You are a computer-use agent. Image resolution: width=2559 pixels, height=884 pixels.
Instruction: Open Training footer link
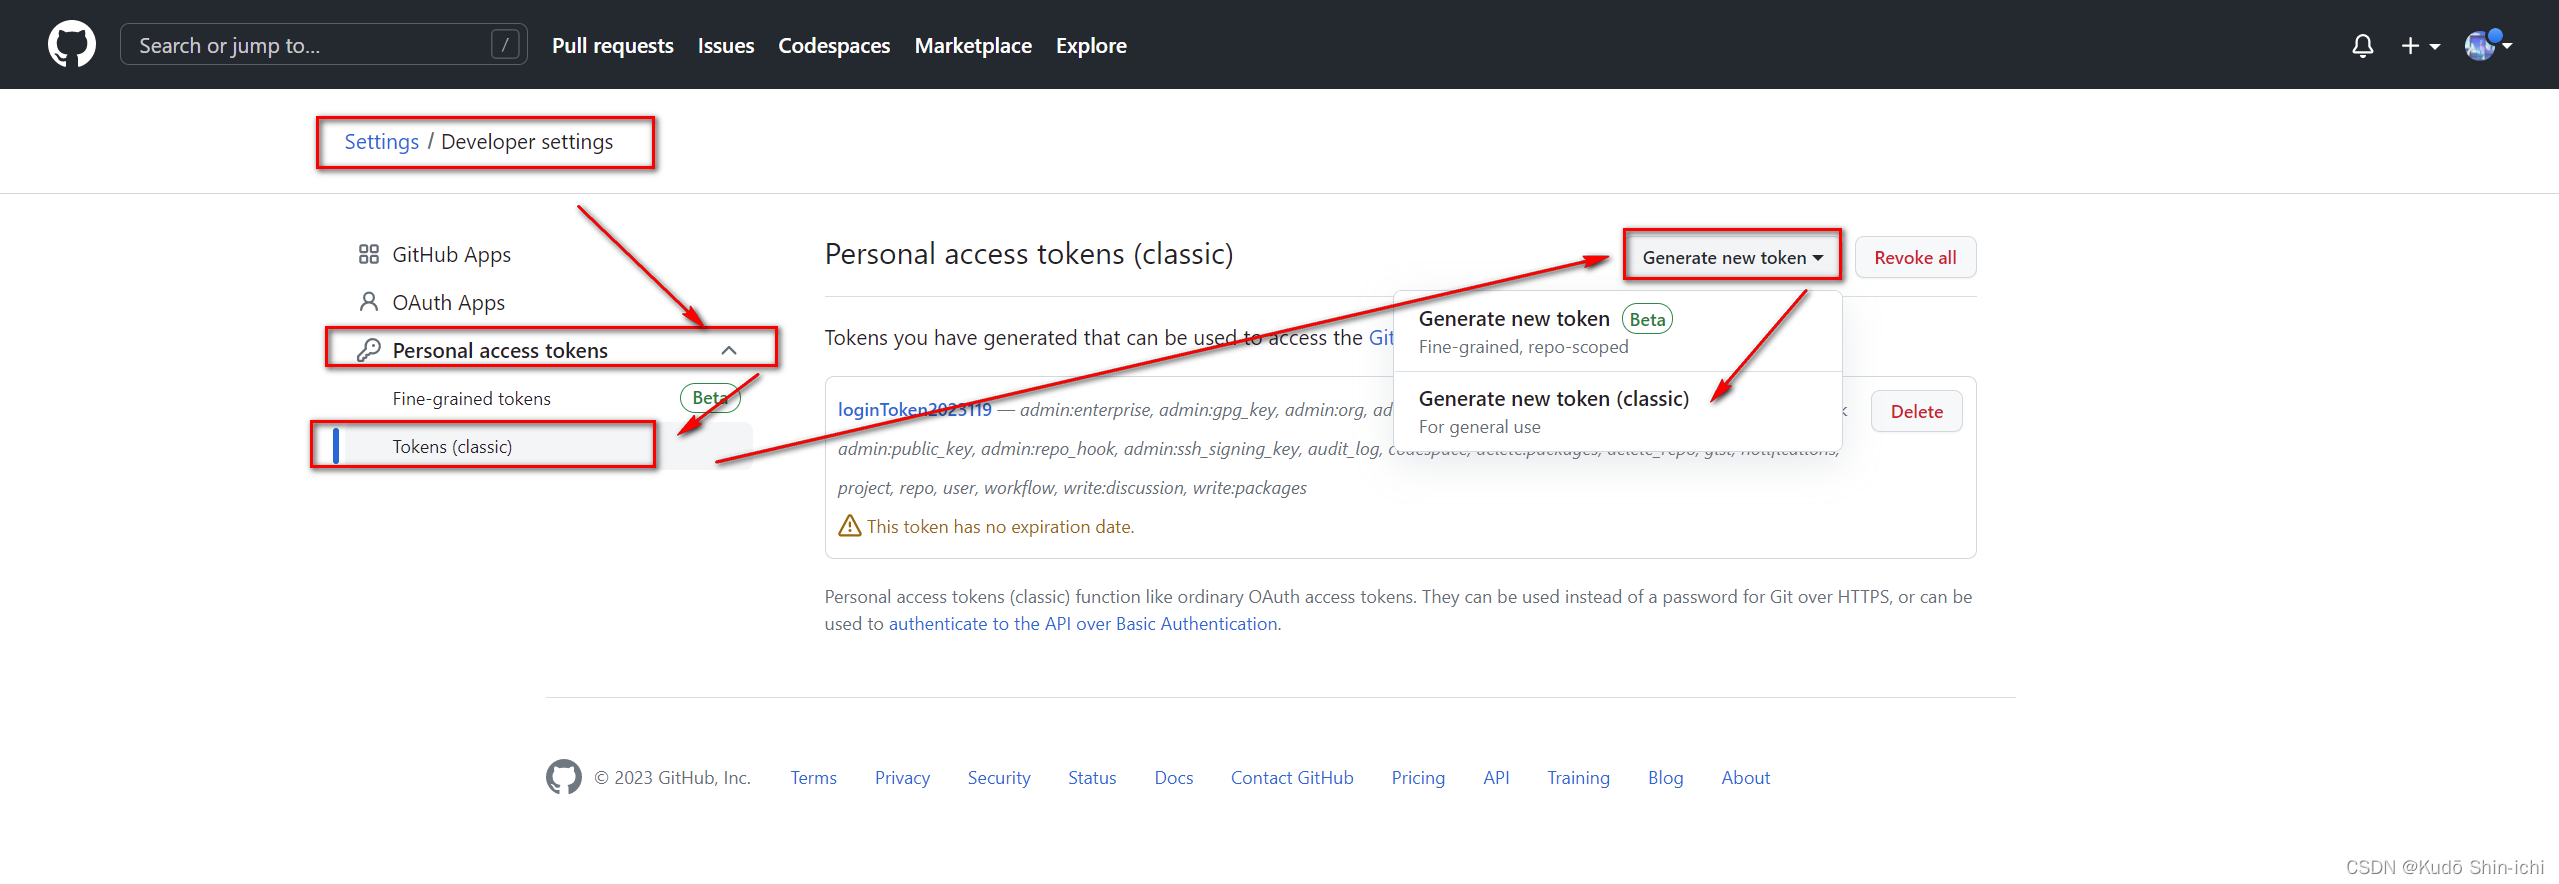(x=1578, y=778)
